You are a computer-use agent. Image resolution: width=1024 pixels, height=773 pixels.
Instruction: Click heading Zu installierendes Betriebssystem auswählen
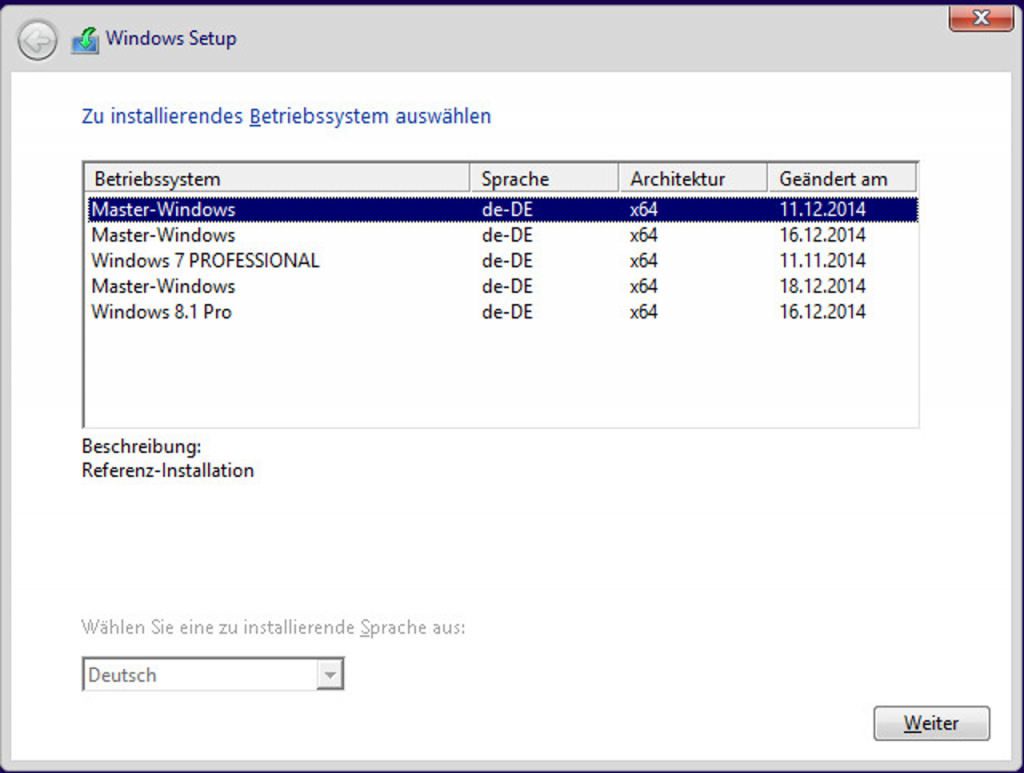(286, 116)
